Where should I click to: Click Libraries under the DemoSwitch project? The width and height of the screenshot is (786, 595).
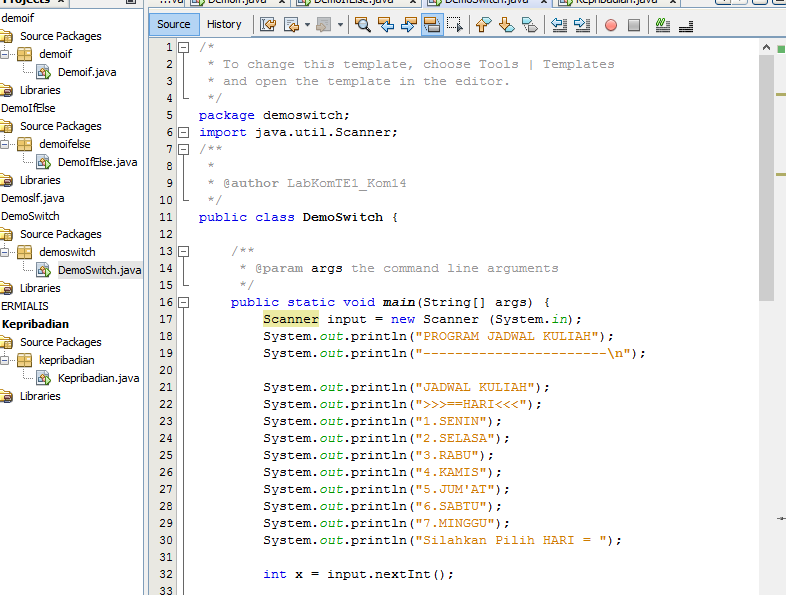(x=40, y=288)
